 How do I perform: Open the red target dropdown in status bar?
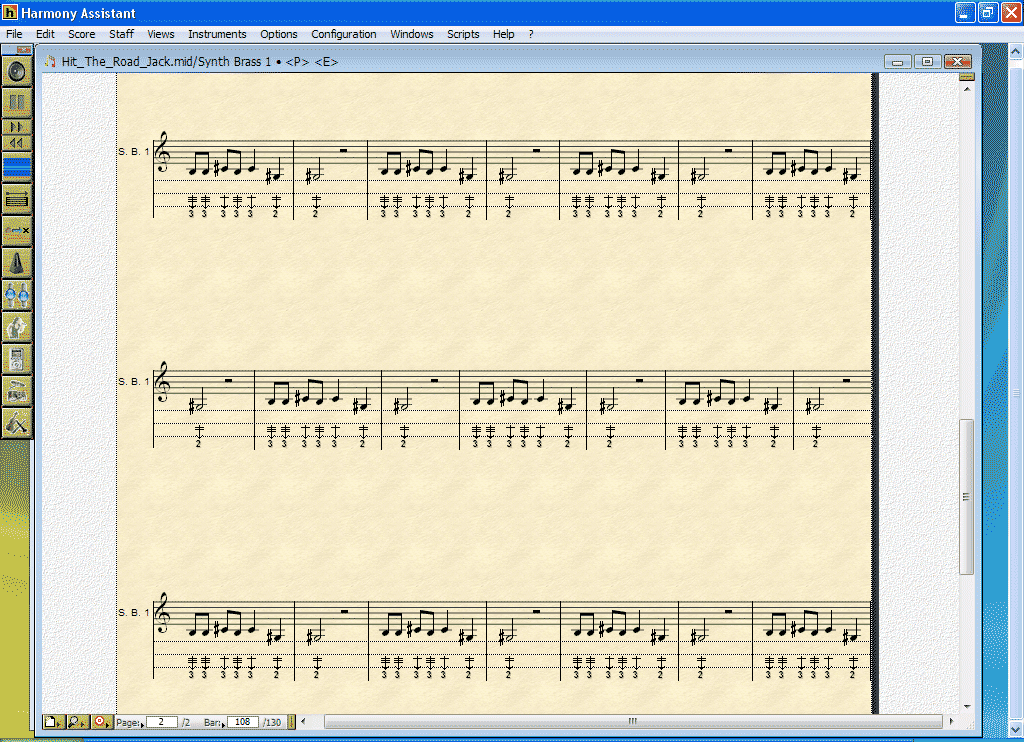103,722
